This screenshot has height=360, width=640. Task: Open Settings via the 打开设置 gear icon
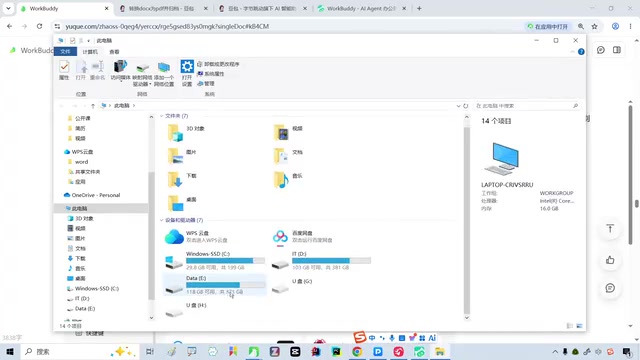tap(187, 73)
